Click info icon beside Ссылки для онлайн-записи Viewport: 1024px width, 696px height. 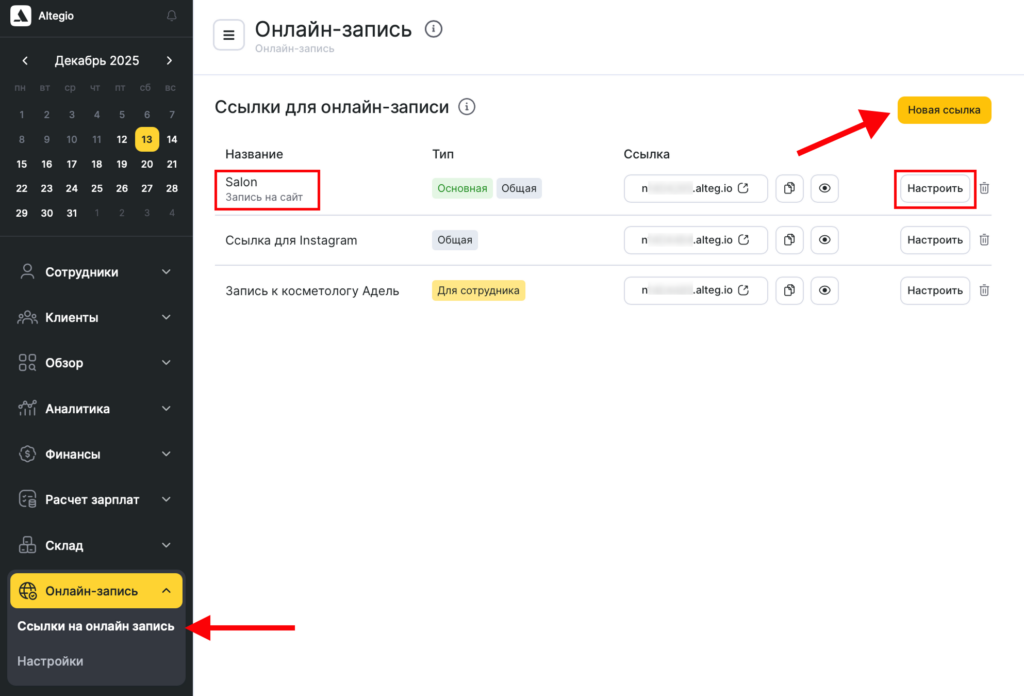[x=466, y=107]
